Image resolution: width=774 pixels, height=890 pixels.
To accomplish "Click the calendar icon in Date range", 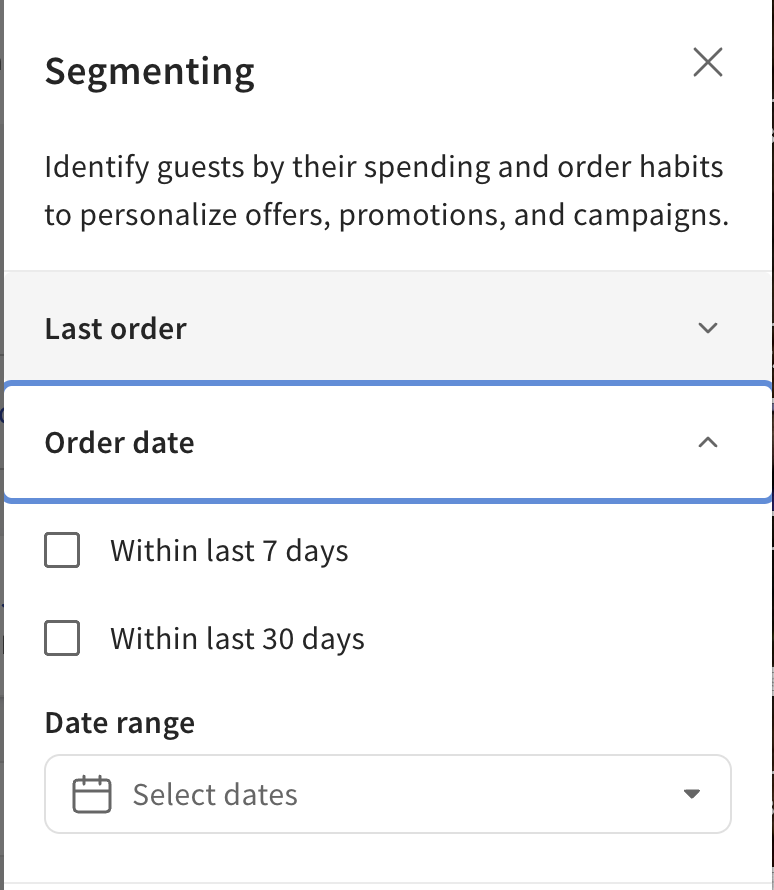I will point(92,795).
